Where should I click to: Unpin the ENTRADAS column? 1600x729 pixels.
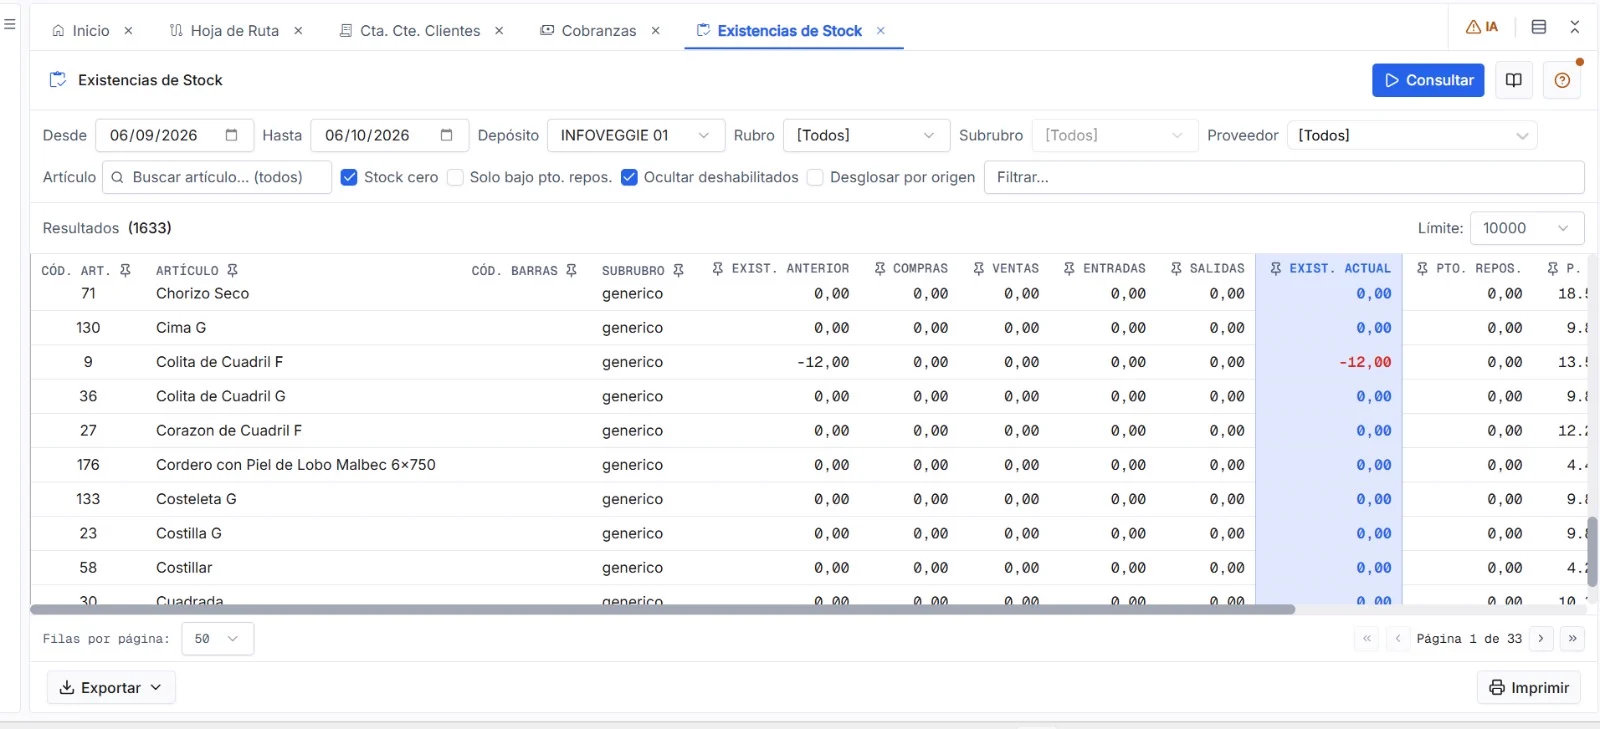click(1069, 268)
